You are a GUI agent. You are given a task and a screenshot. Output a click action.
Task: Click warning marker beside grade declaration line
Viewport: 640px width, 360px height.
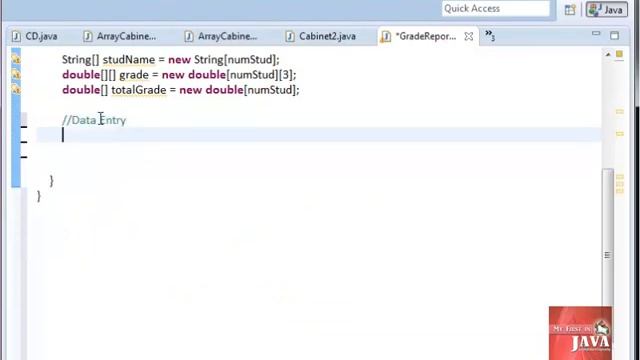16,75
